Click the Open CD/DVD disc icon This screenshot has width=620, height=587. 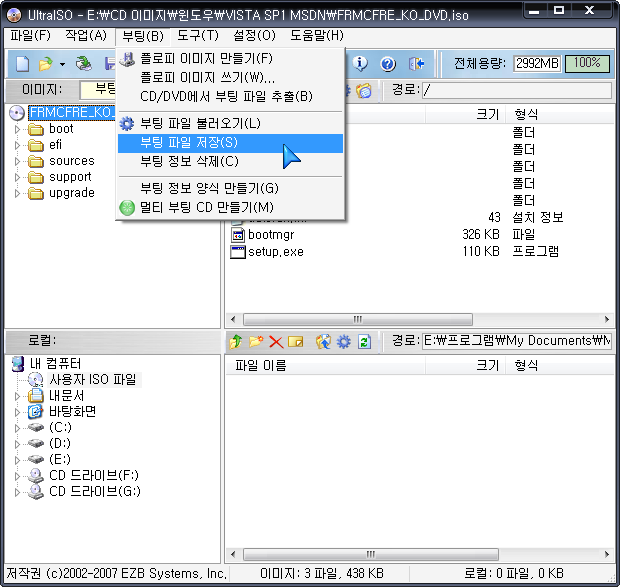(83, 64)
